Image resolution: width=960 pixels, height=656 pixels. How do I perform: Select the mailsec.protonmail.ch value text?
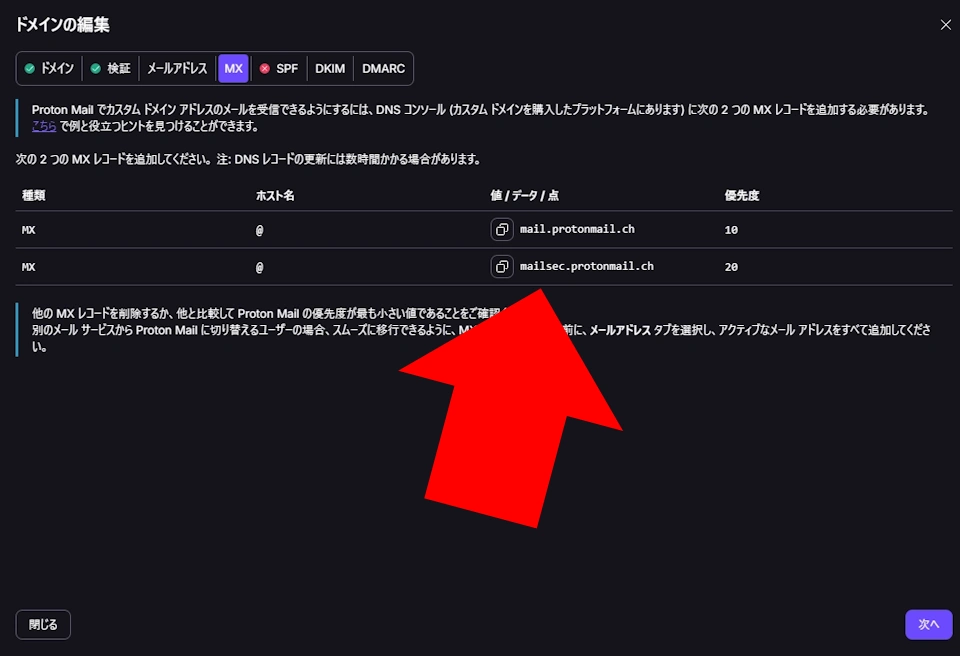coord(586,267)
